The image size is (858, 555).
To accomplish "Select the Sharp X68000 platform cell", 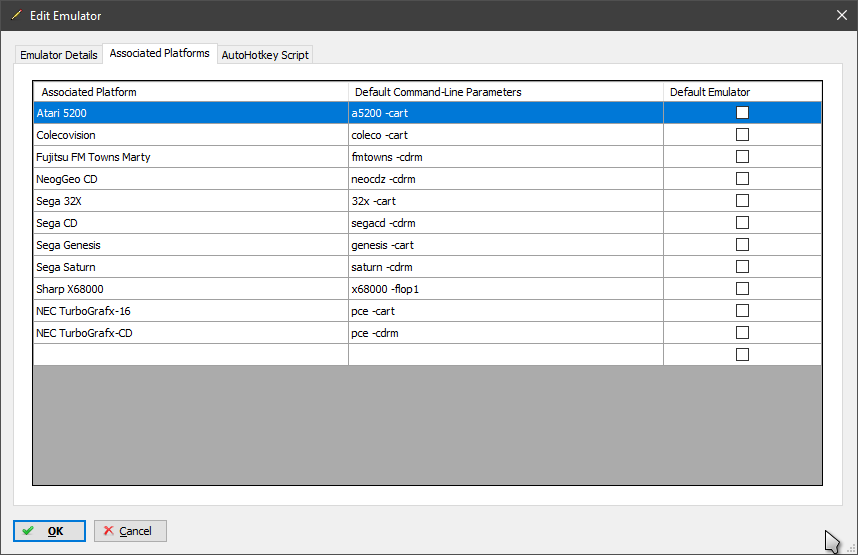I will point(190,288).
